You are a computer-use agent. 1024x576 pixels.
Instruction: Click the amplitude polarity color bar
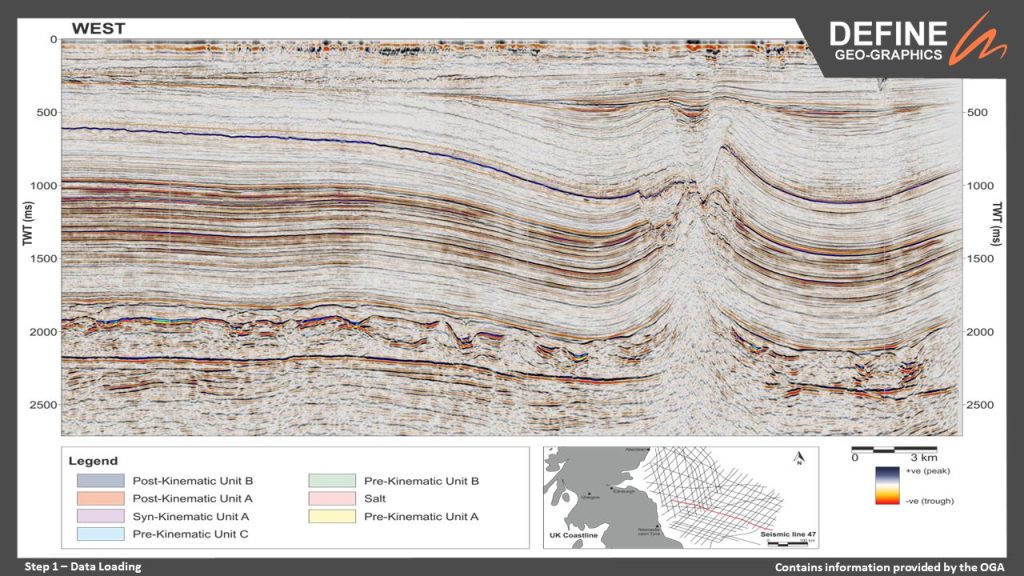[886, 483]
